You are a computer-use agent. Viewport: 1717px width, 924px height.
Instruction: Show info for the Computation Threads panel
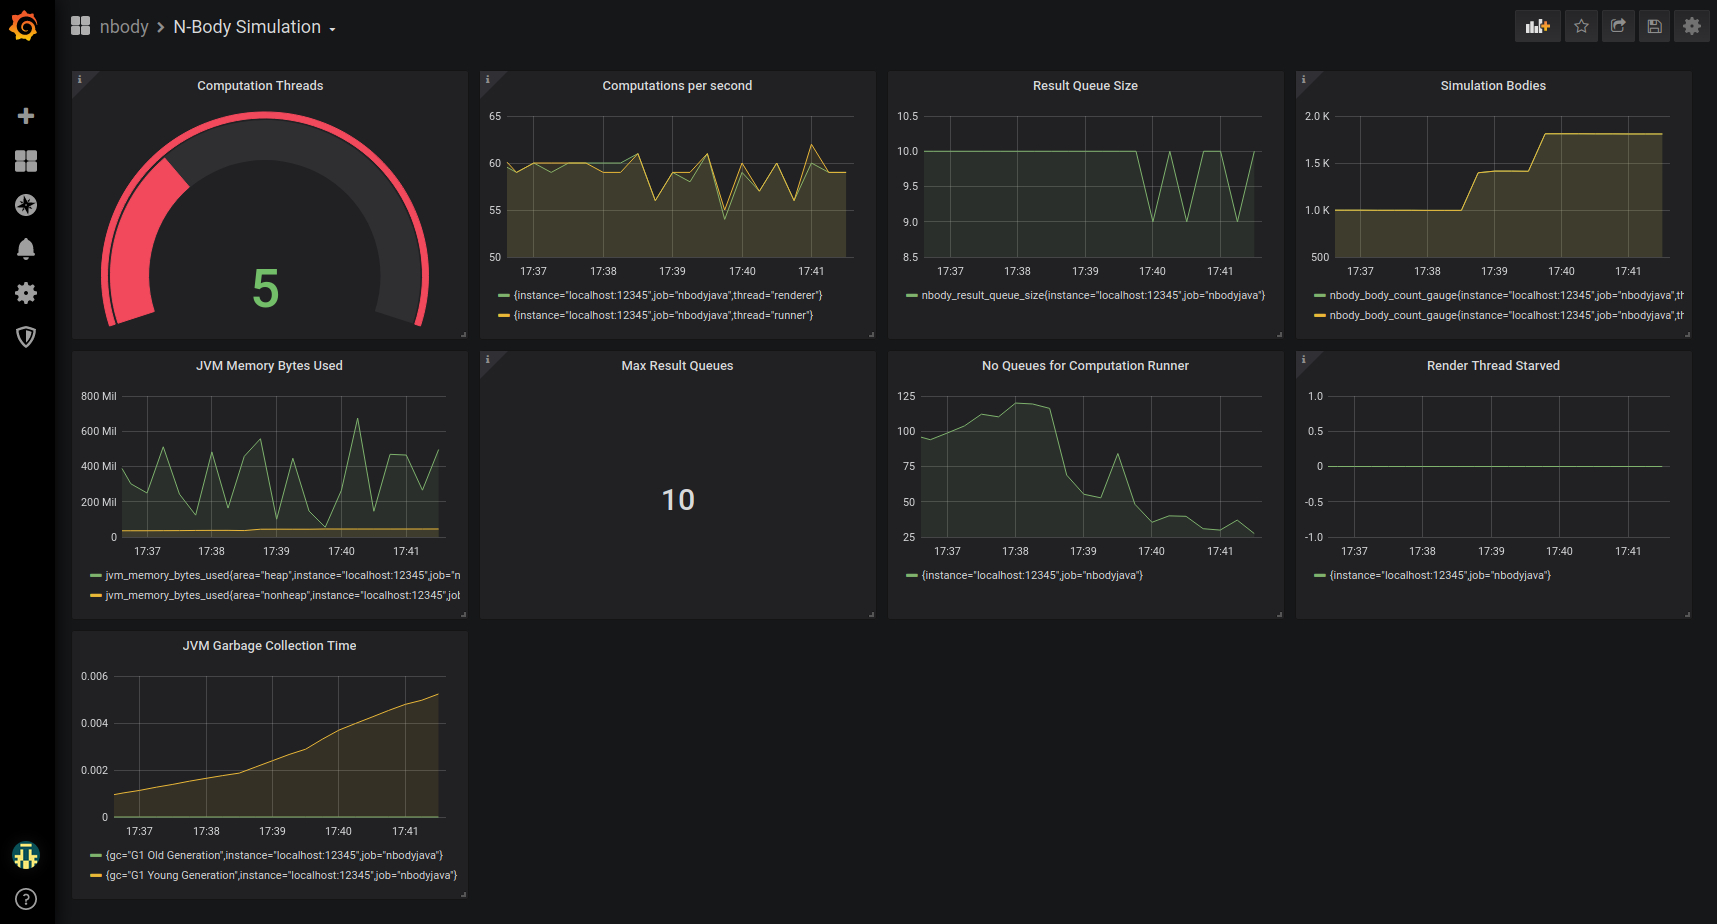click(80, 80)
